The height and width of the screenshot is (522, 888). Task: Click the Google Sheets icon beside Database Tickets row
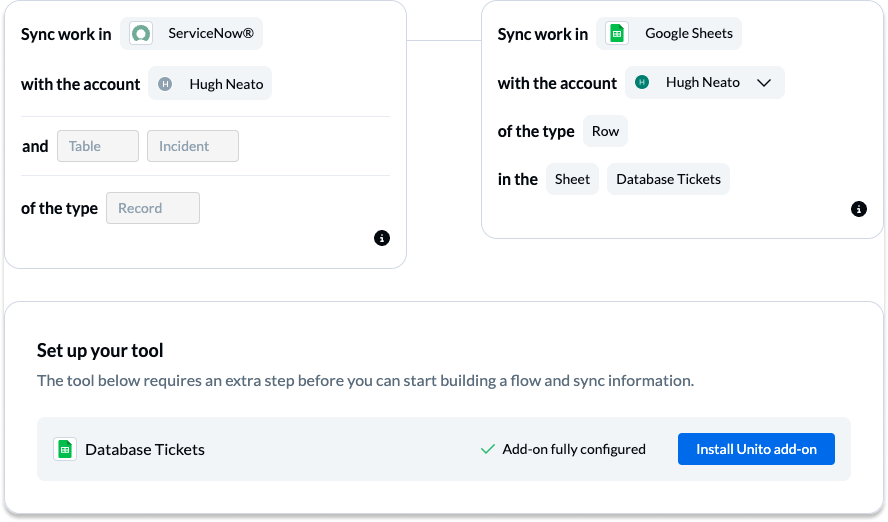[65, 450]
